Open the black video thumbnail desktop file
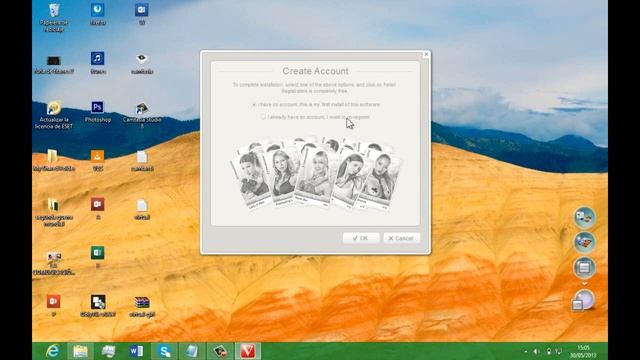 (x=54, y=64)
